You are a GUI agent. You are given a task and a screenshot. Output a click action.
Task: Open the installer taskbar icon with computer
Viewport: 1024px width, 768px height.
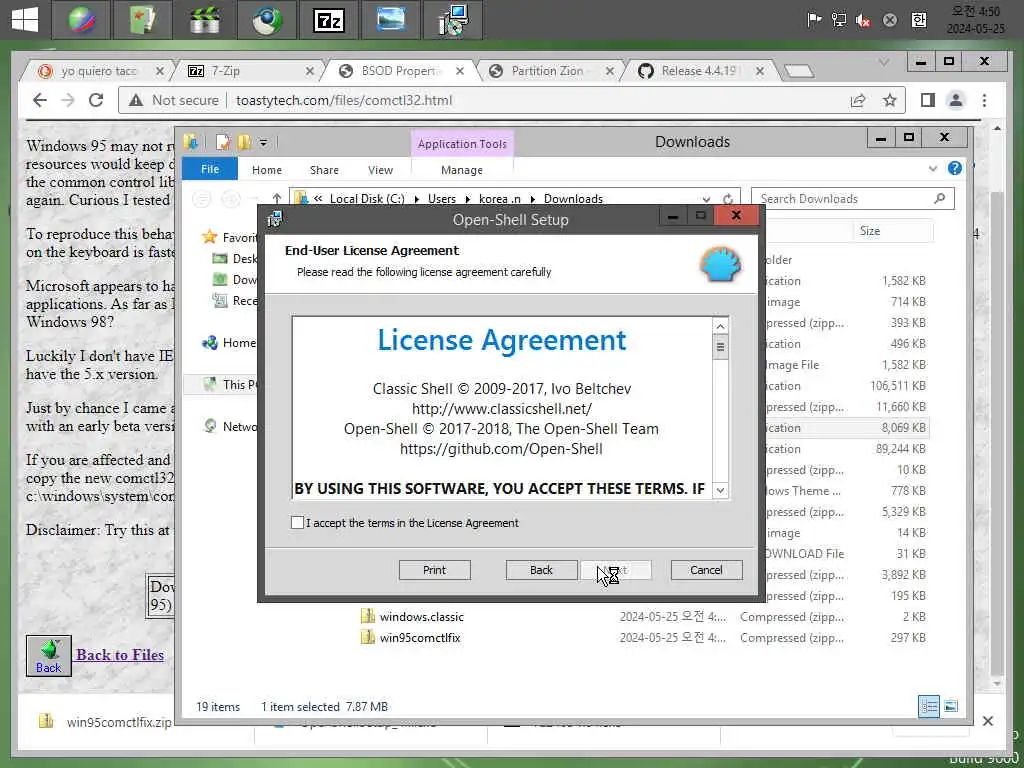click(453, 20)
